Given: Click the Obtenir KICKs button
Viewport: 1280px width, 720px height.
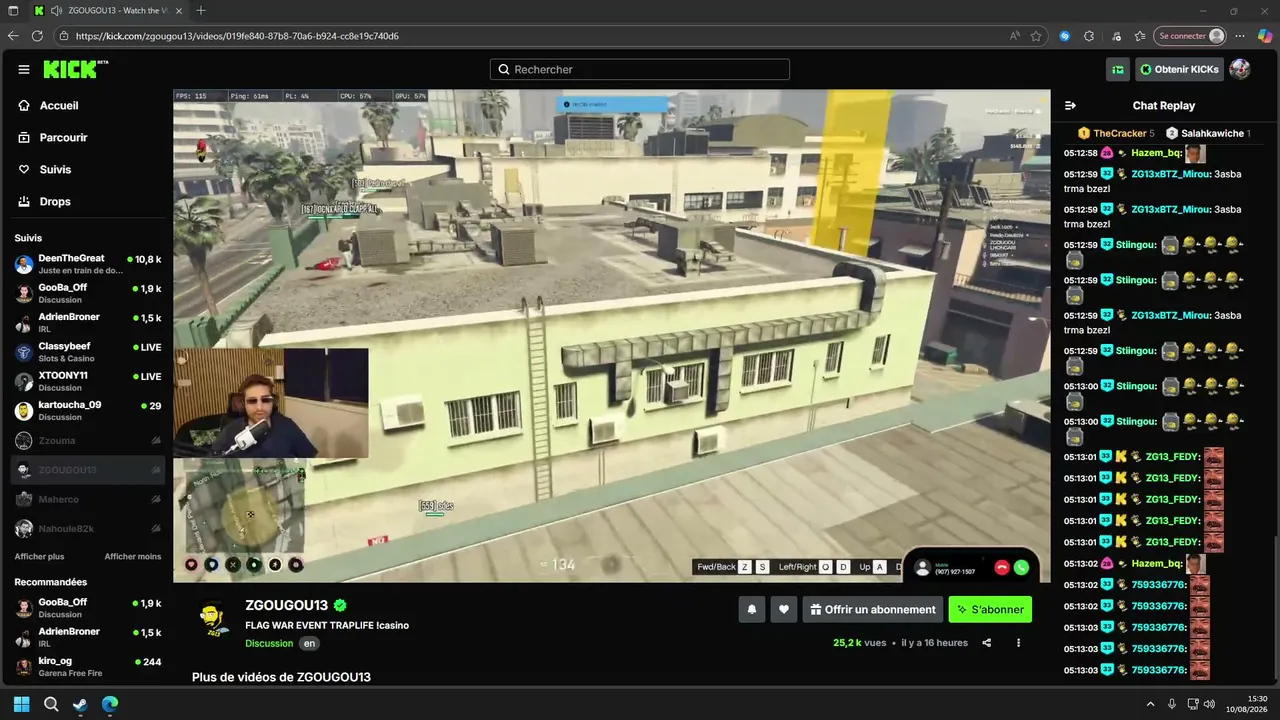Looking at the screenshot, I should (1179, 69).
